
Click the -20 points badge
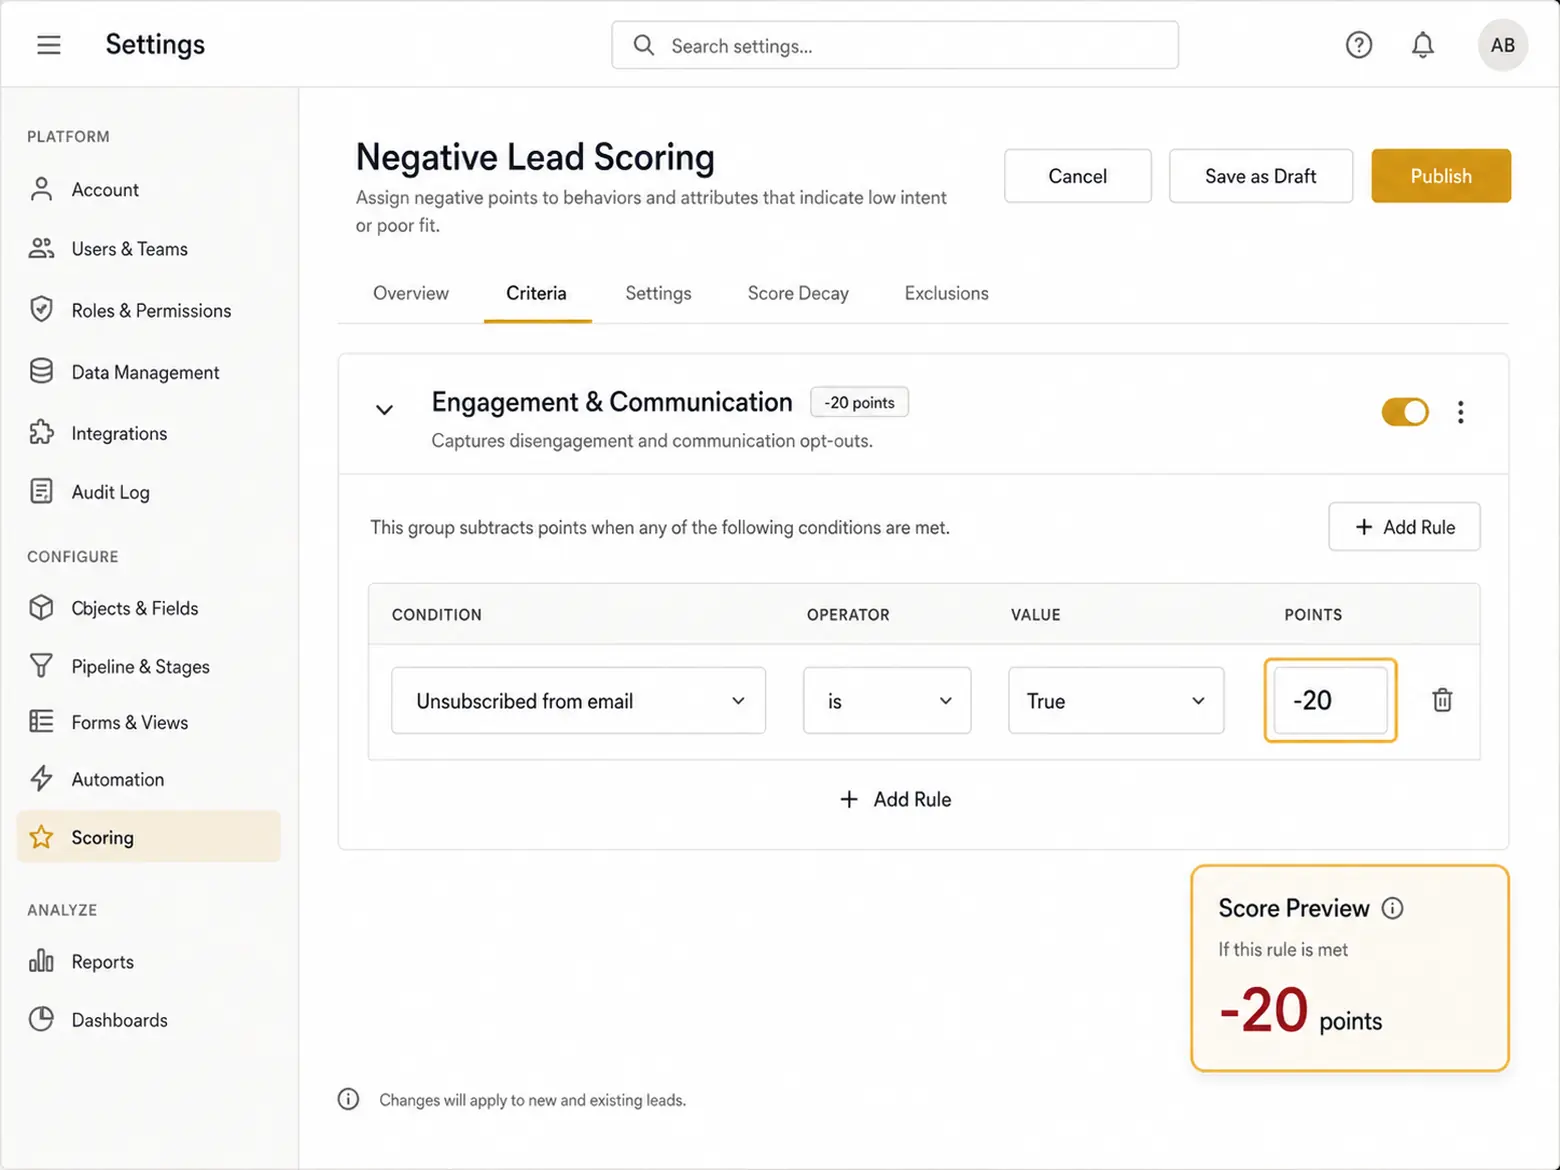coord(859,402)
